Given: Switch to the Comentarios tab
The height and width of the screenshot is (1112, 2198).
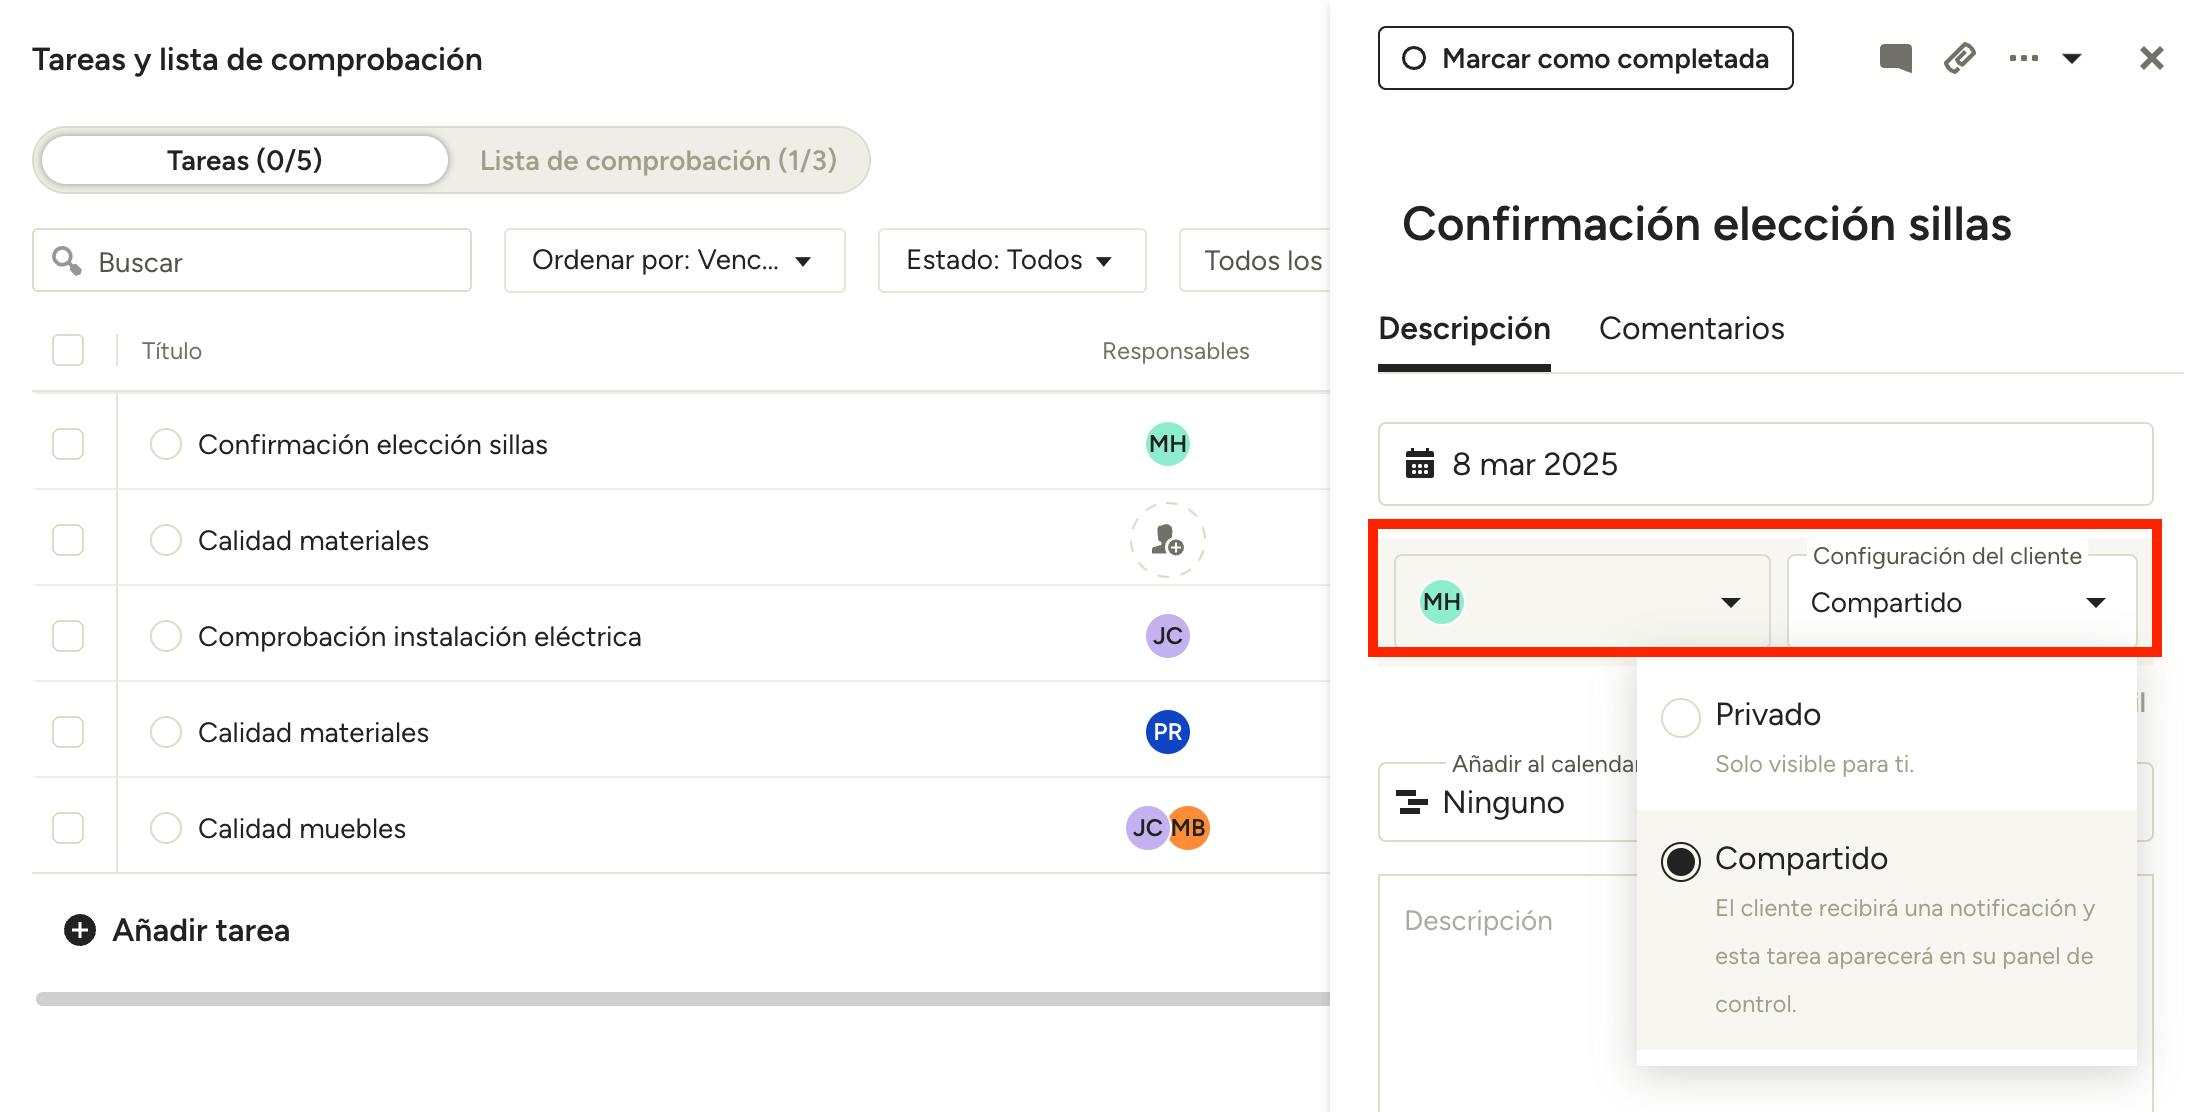Looking at the screenshot, I should [1691, 329].
